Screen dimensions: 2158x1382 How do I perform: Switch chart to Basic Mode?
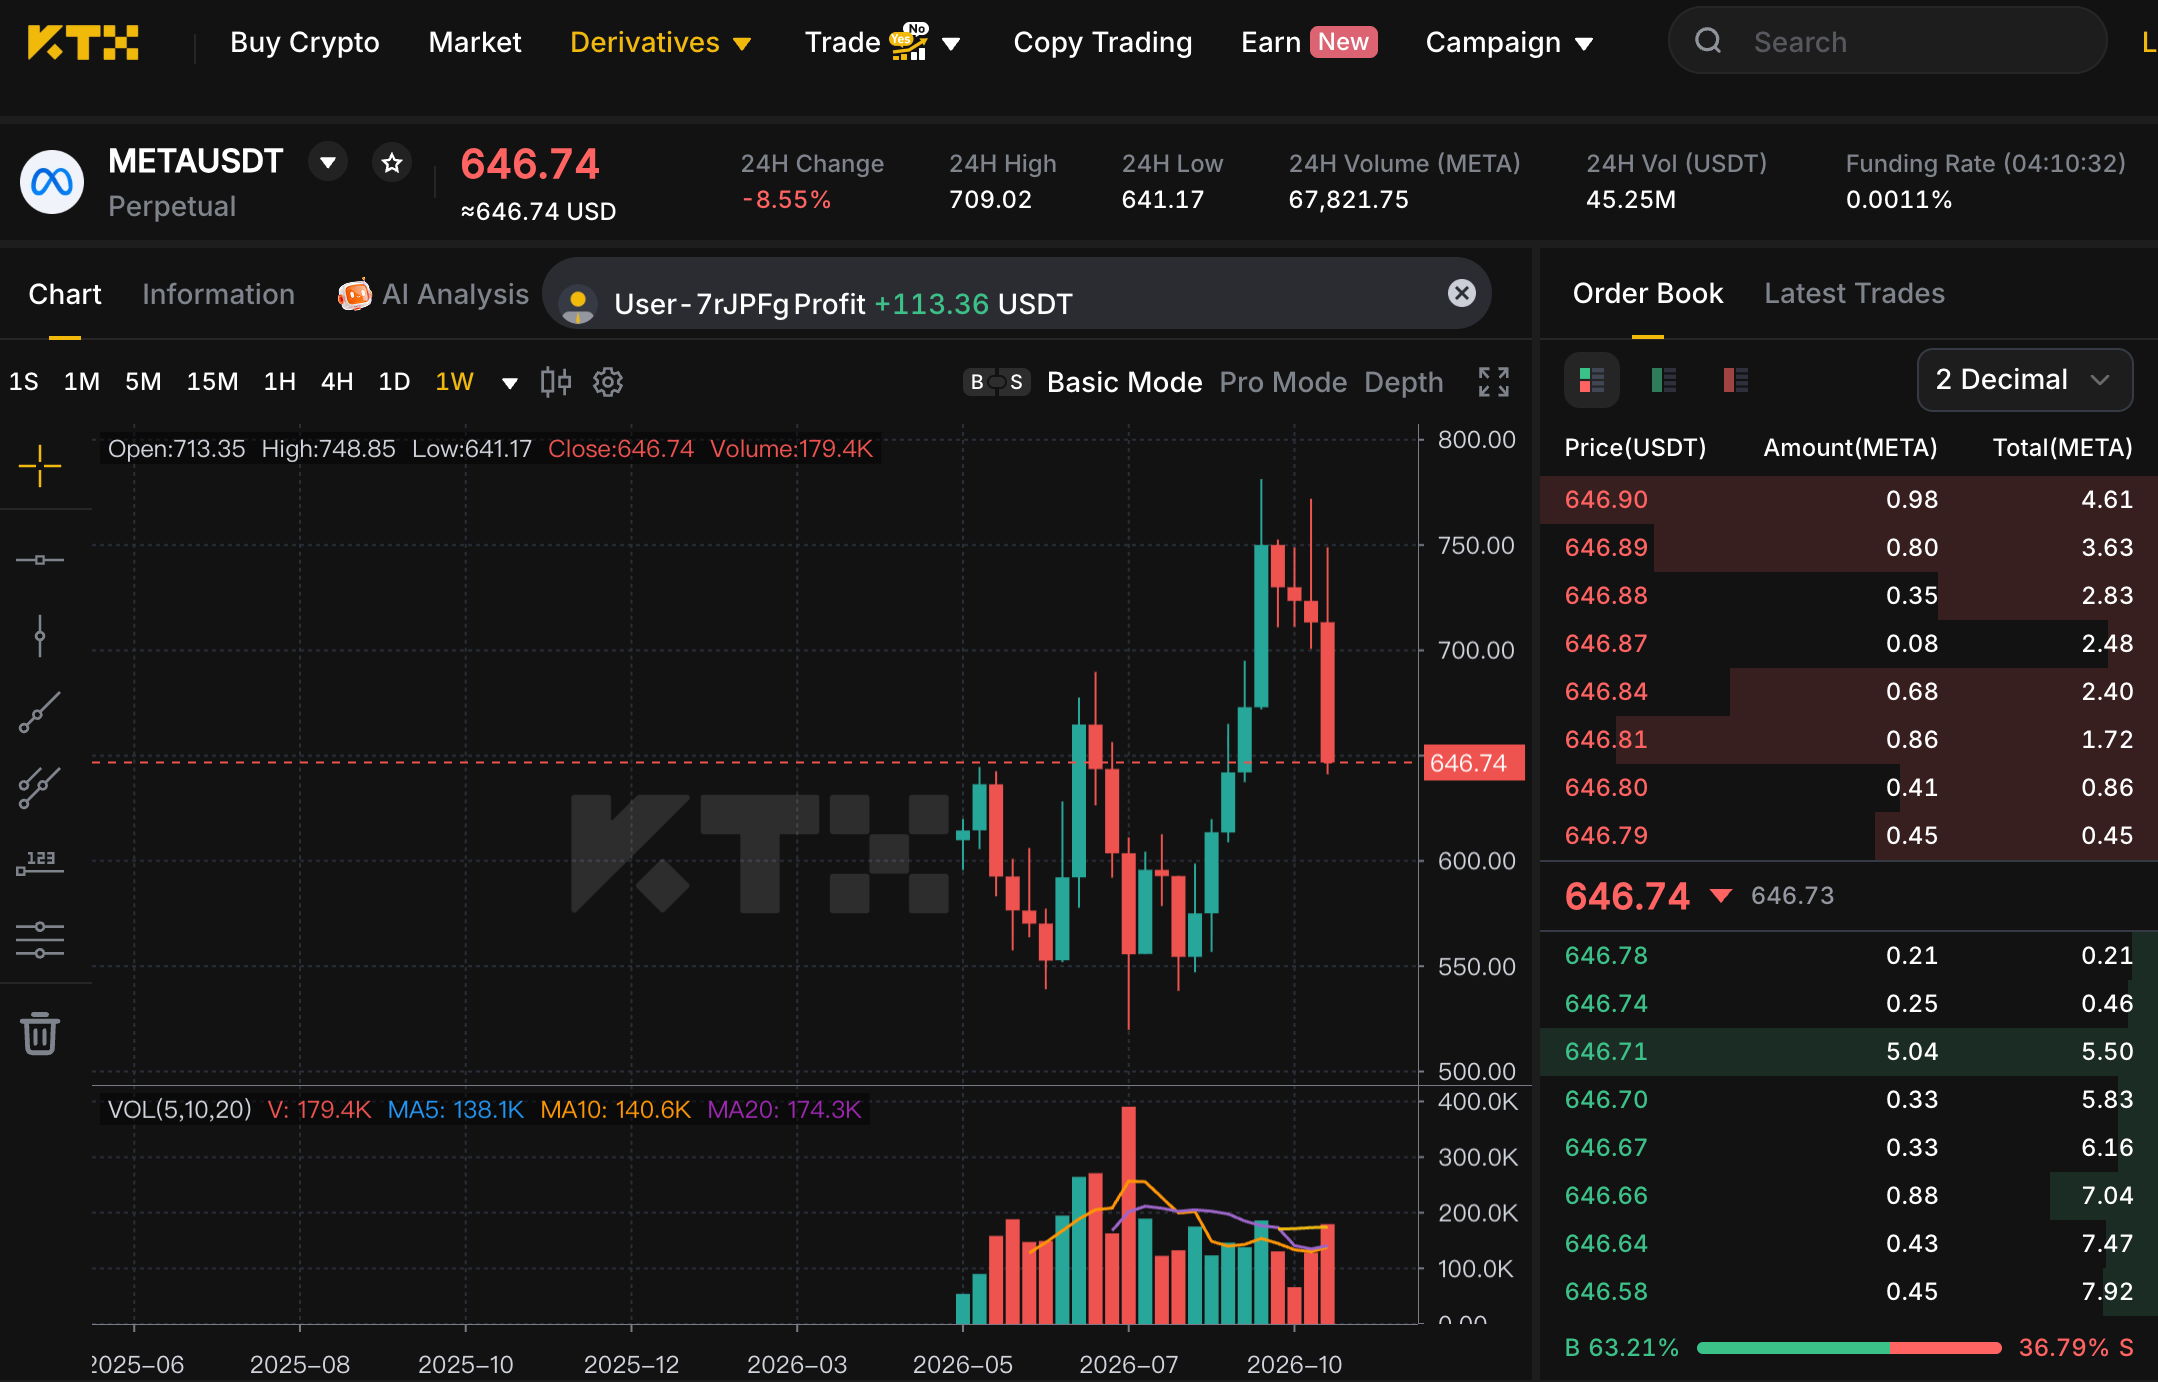1124,382
